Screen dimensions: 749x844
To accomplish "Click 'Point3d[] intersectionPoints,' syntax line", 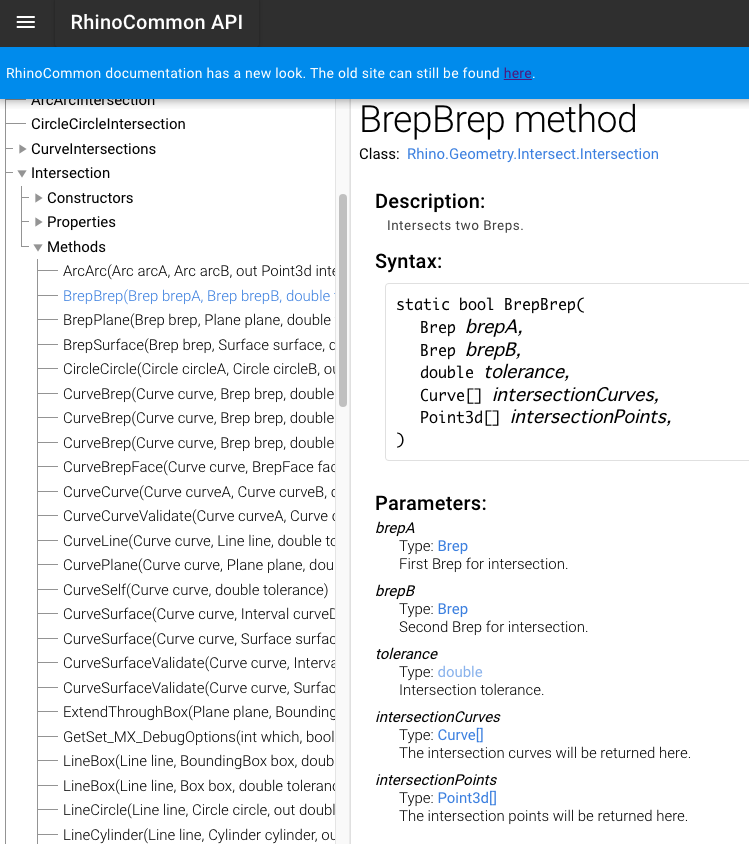I will 546,417.
